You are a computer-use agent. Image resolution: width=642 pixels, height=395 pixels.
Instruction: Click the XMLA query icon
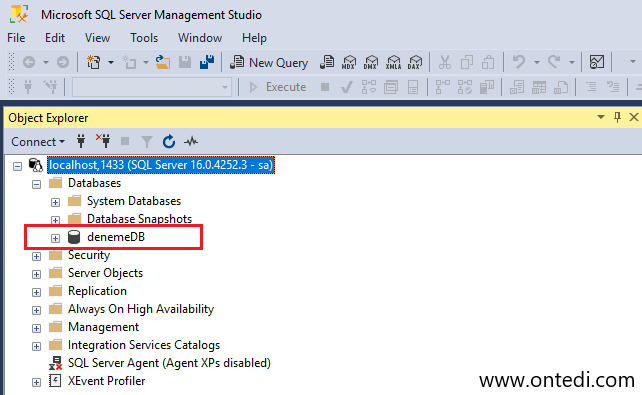click(x=393, y=62)
